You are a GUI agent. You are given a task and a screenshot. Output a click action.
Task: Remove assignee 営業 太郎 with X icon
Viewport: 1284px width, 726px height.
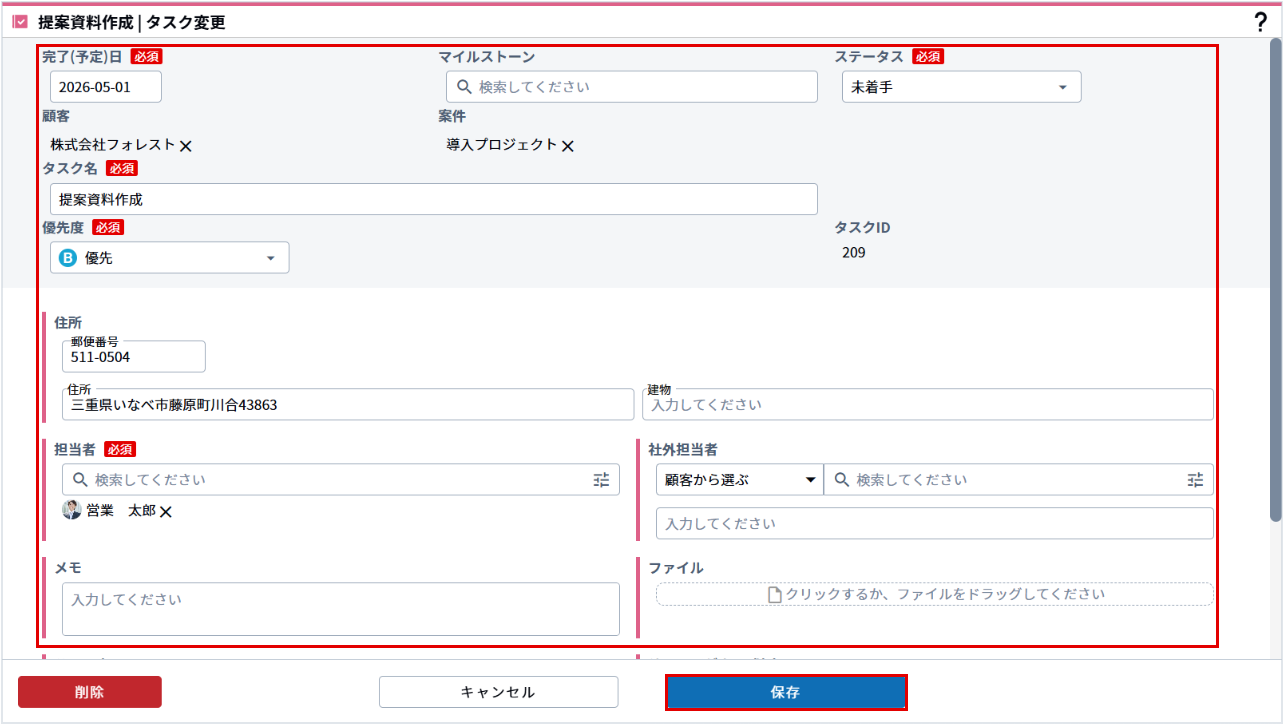pyautogui.click(x=166, y=512)
